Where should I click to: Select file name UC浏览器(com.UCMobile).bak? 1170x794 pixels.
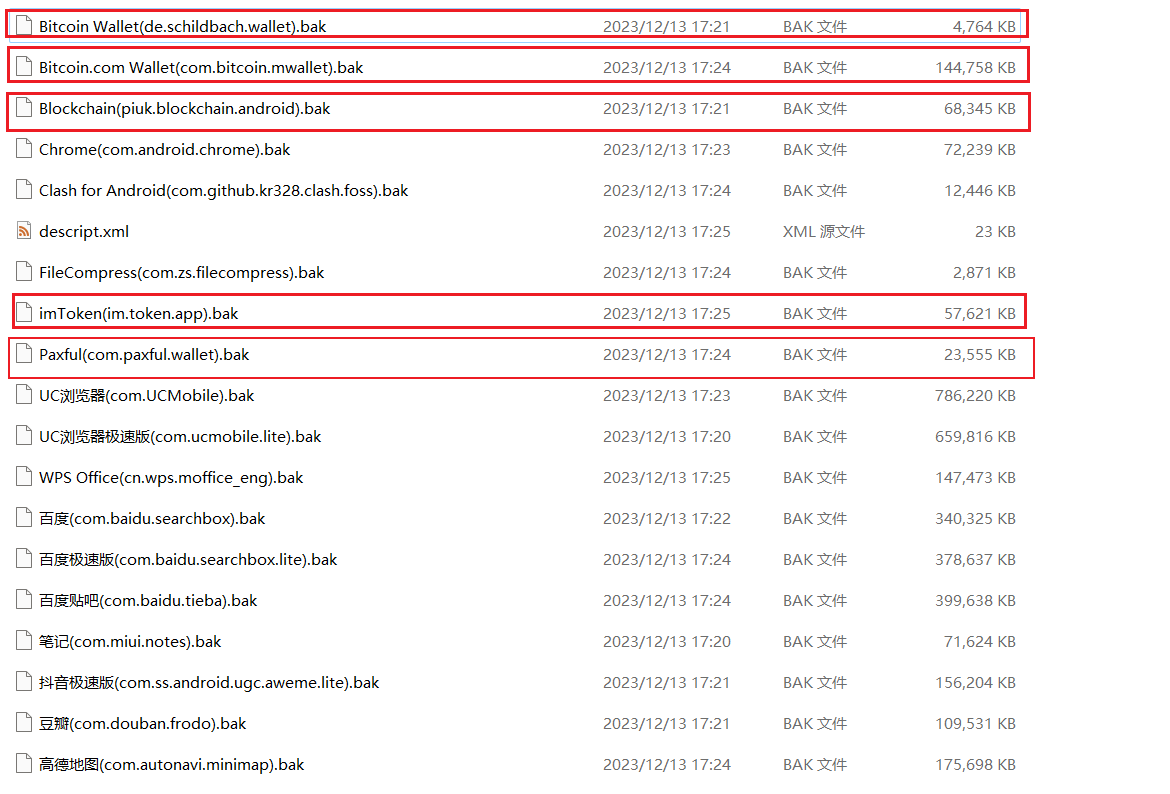(x=147, y=396)
